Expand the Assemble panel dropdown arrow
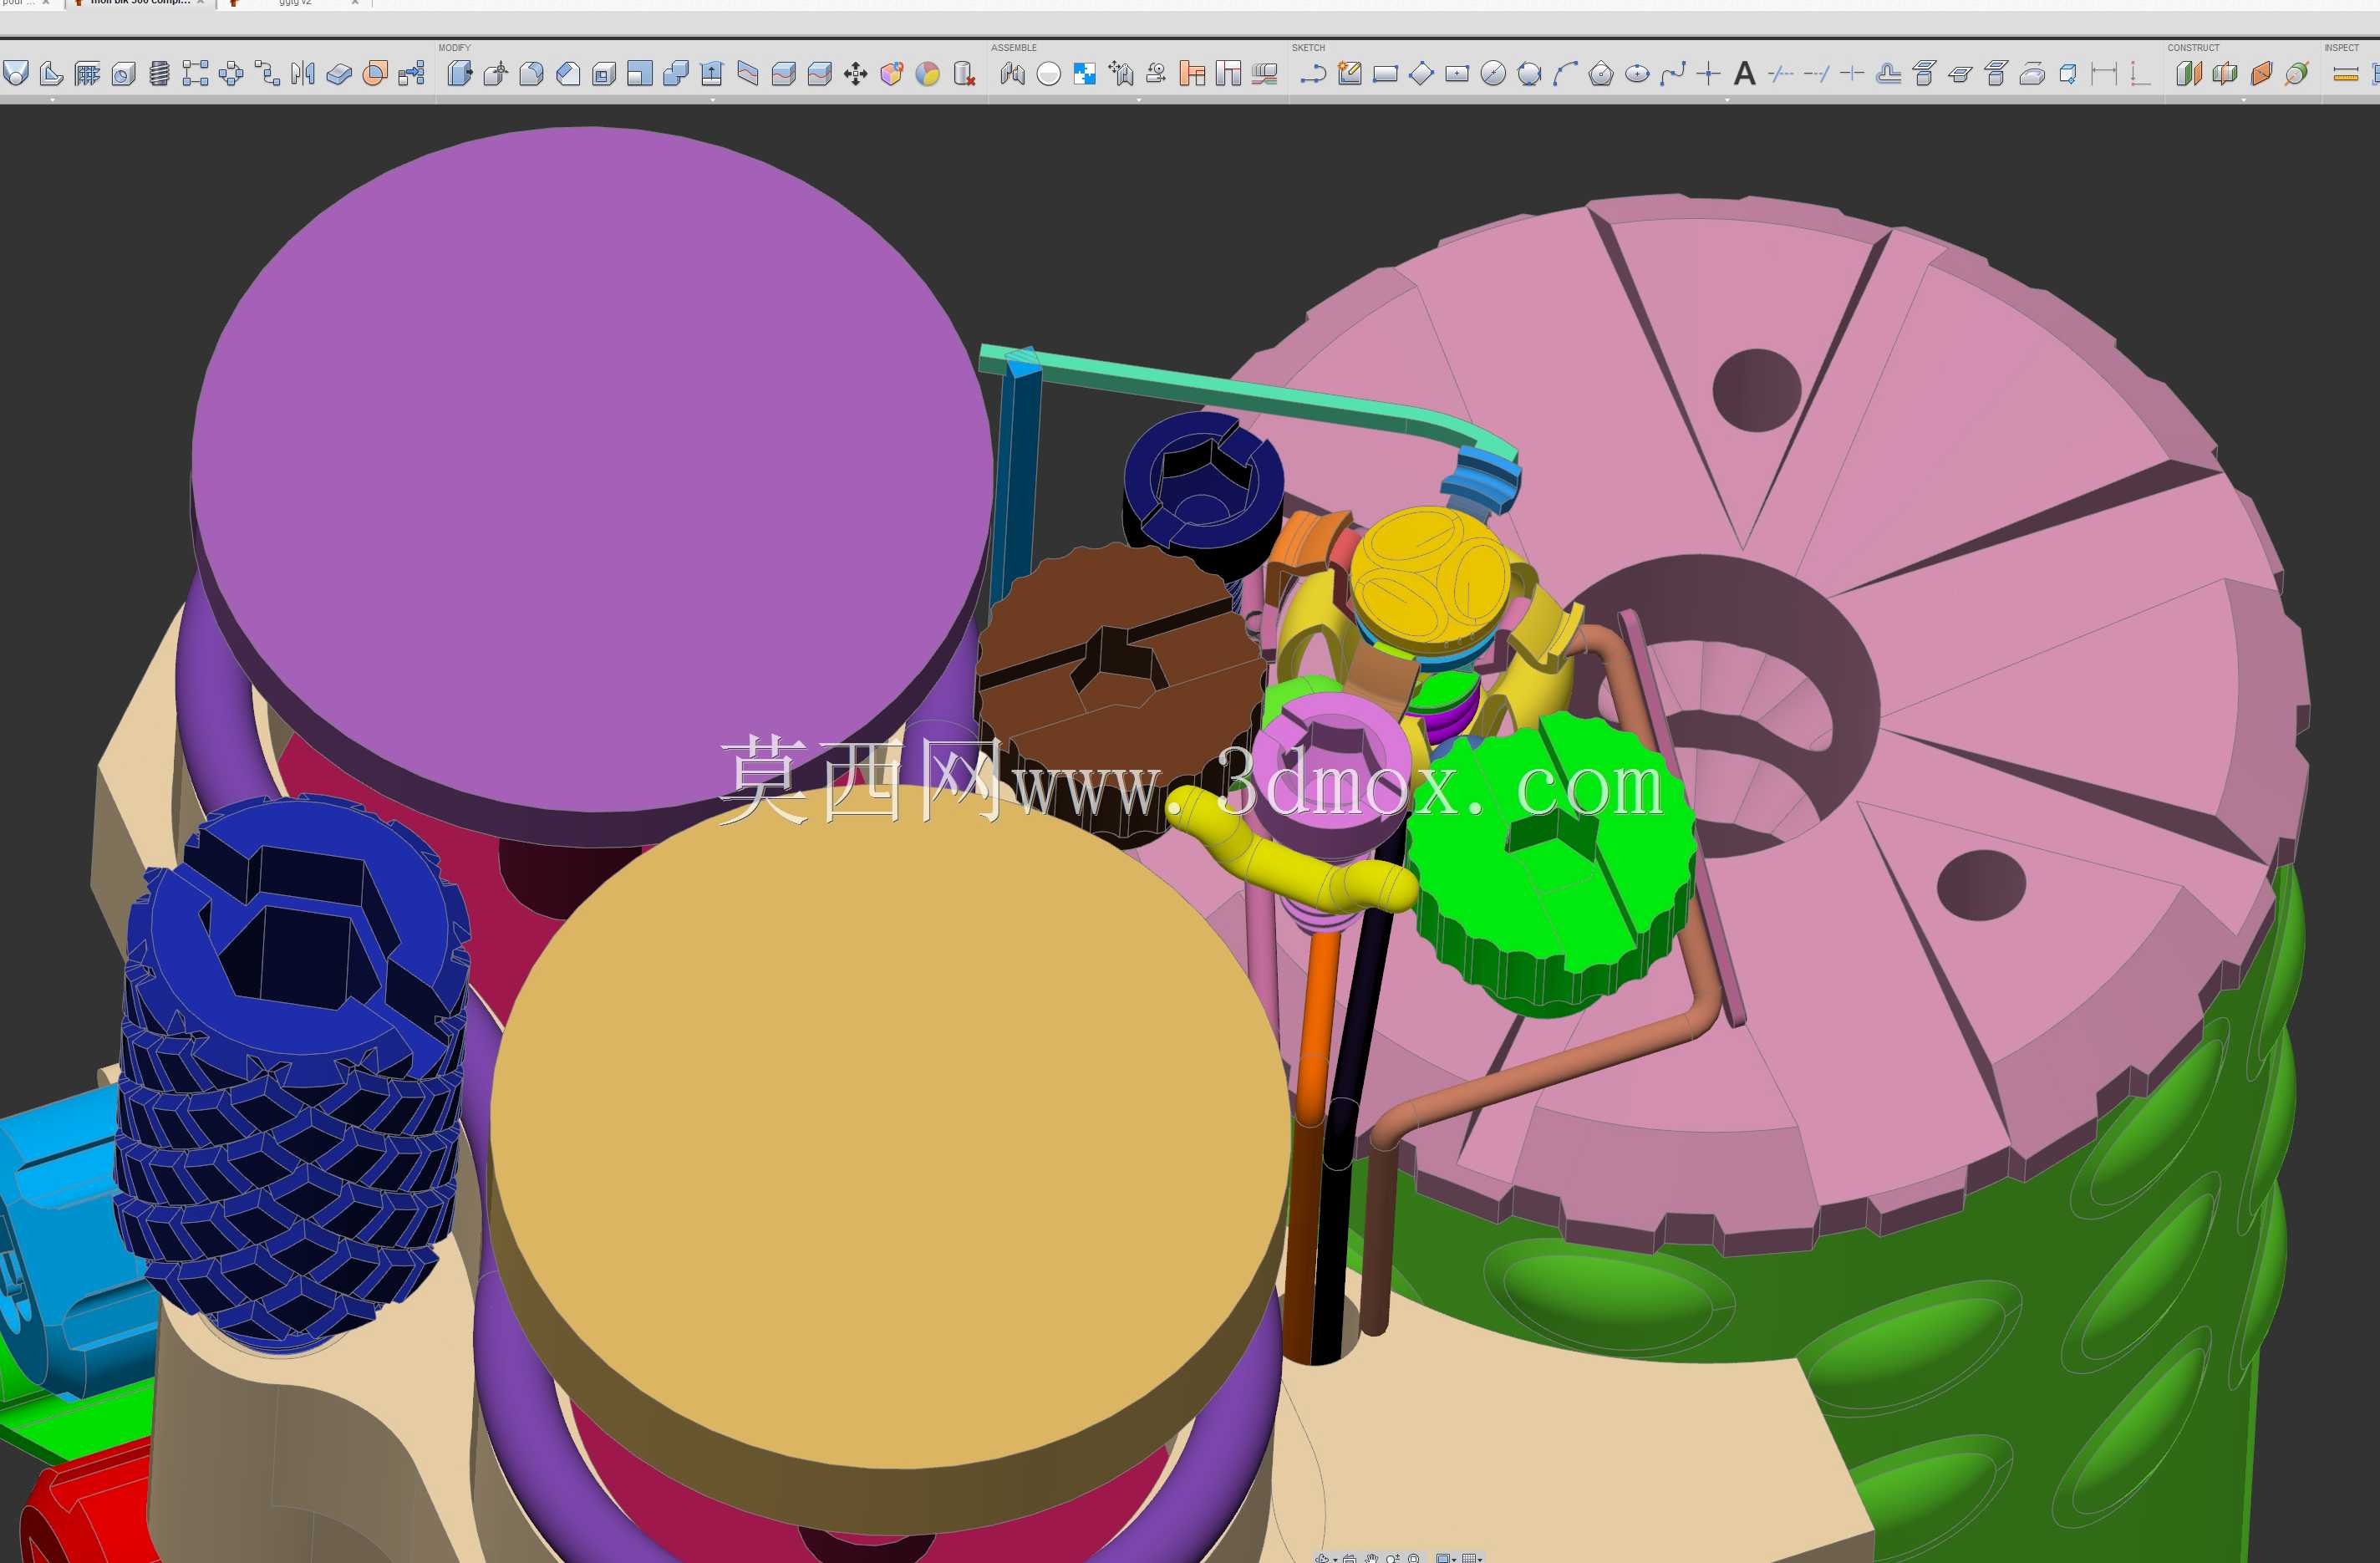The image size is (2380, 1563). click(1139, 100)
